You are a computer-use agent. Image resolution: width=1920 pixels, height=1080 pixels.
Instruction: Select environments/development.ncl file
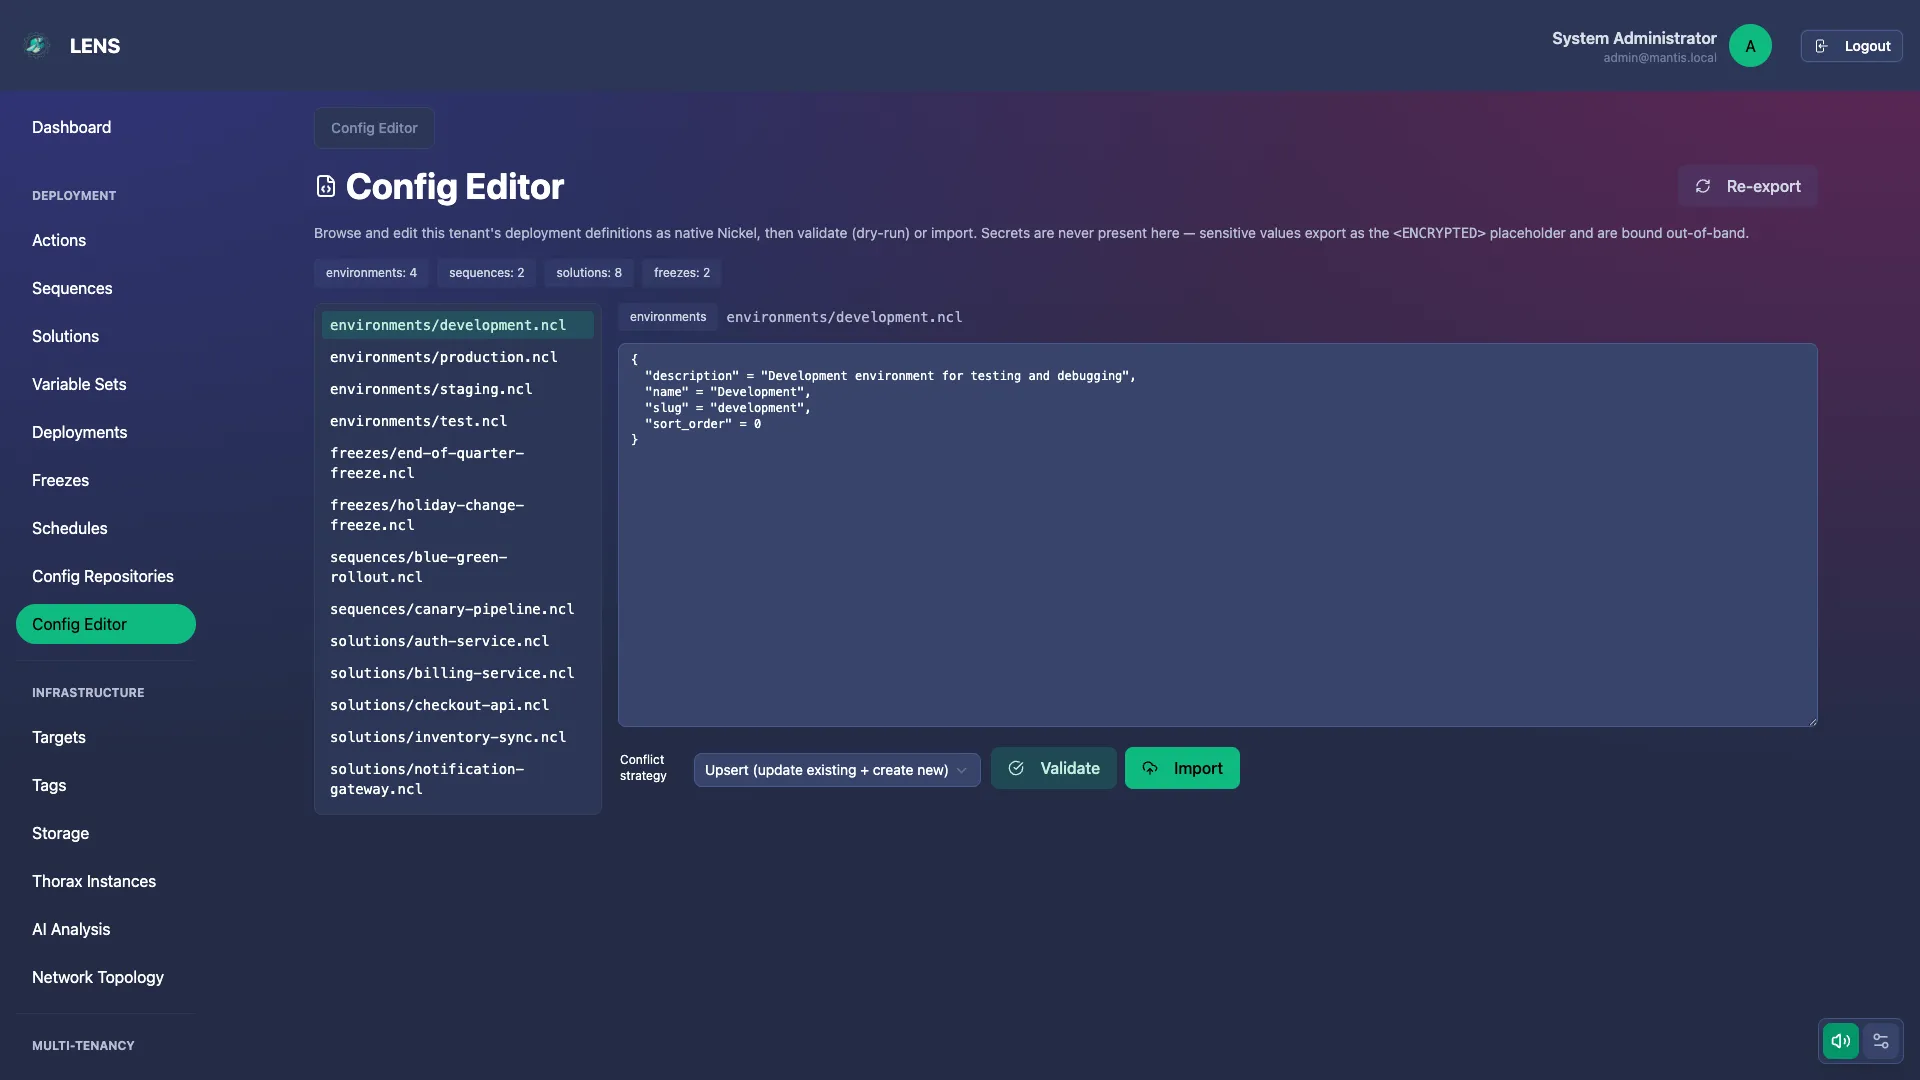458,325
